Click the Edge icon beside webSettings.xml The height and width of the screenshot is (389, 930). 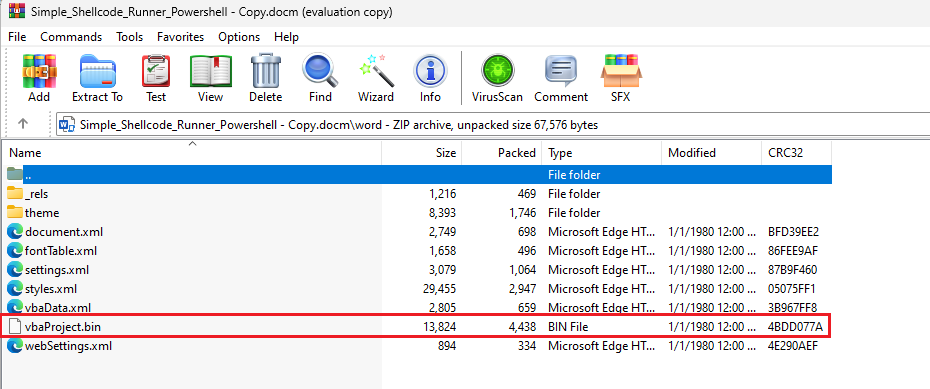15,346
